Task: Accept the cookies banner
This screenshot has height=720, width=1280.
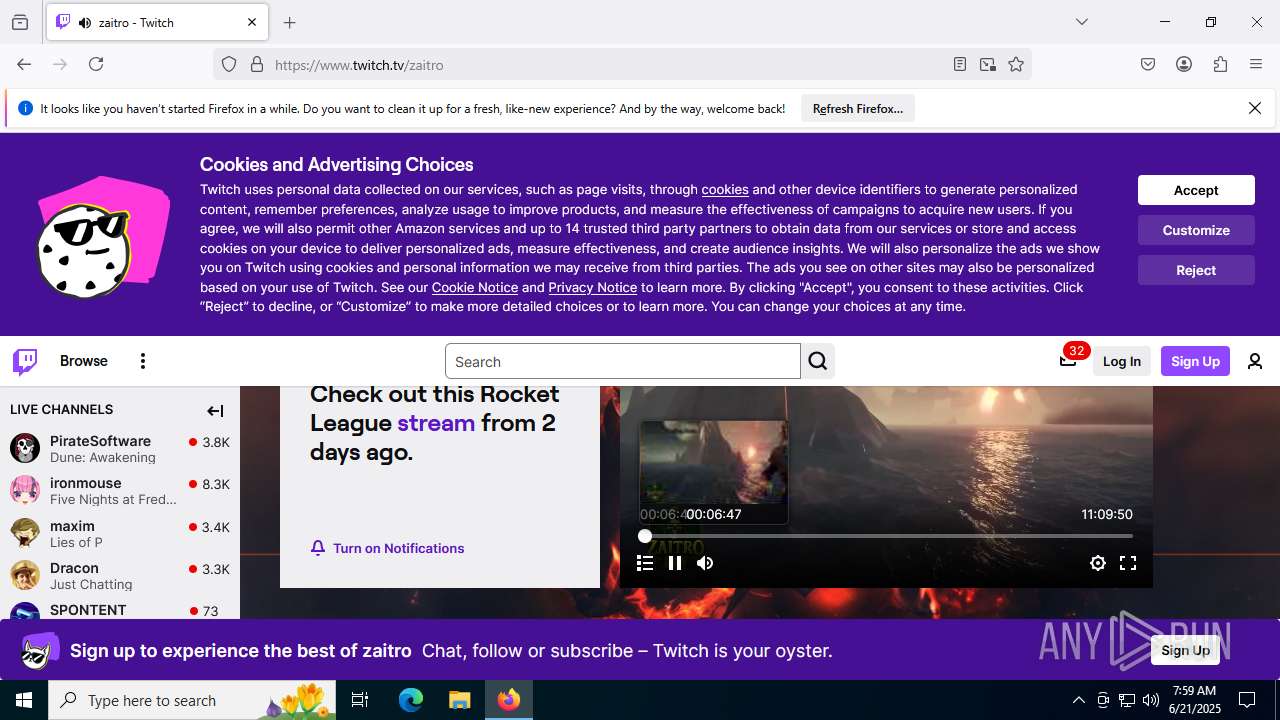Action: [x=1196, y=190]
